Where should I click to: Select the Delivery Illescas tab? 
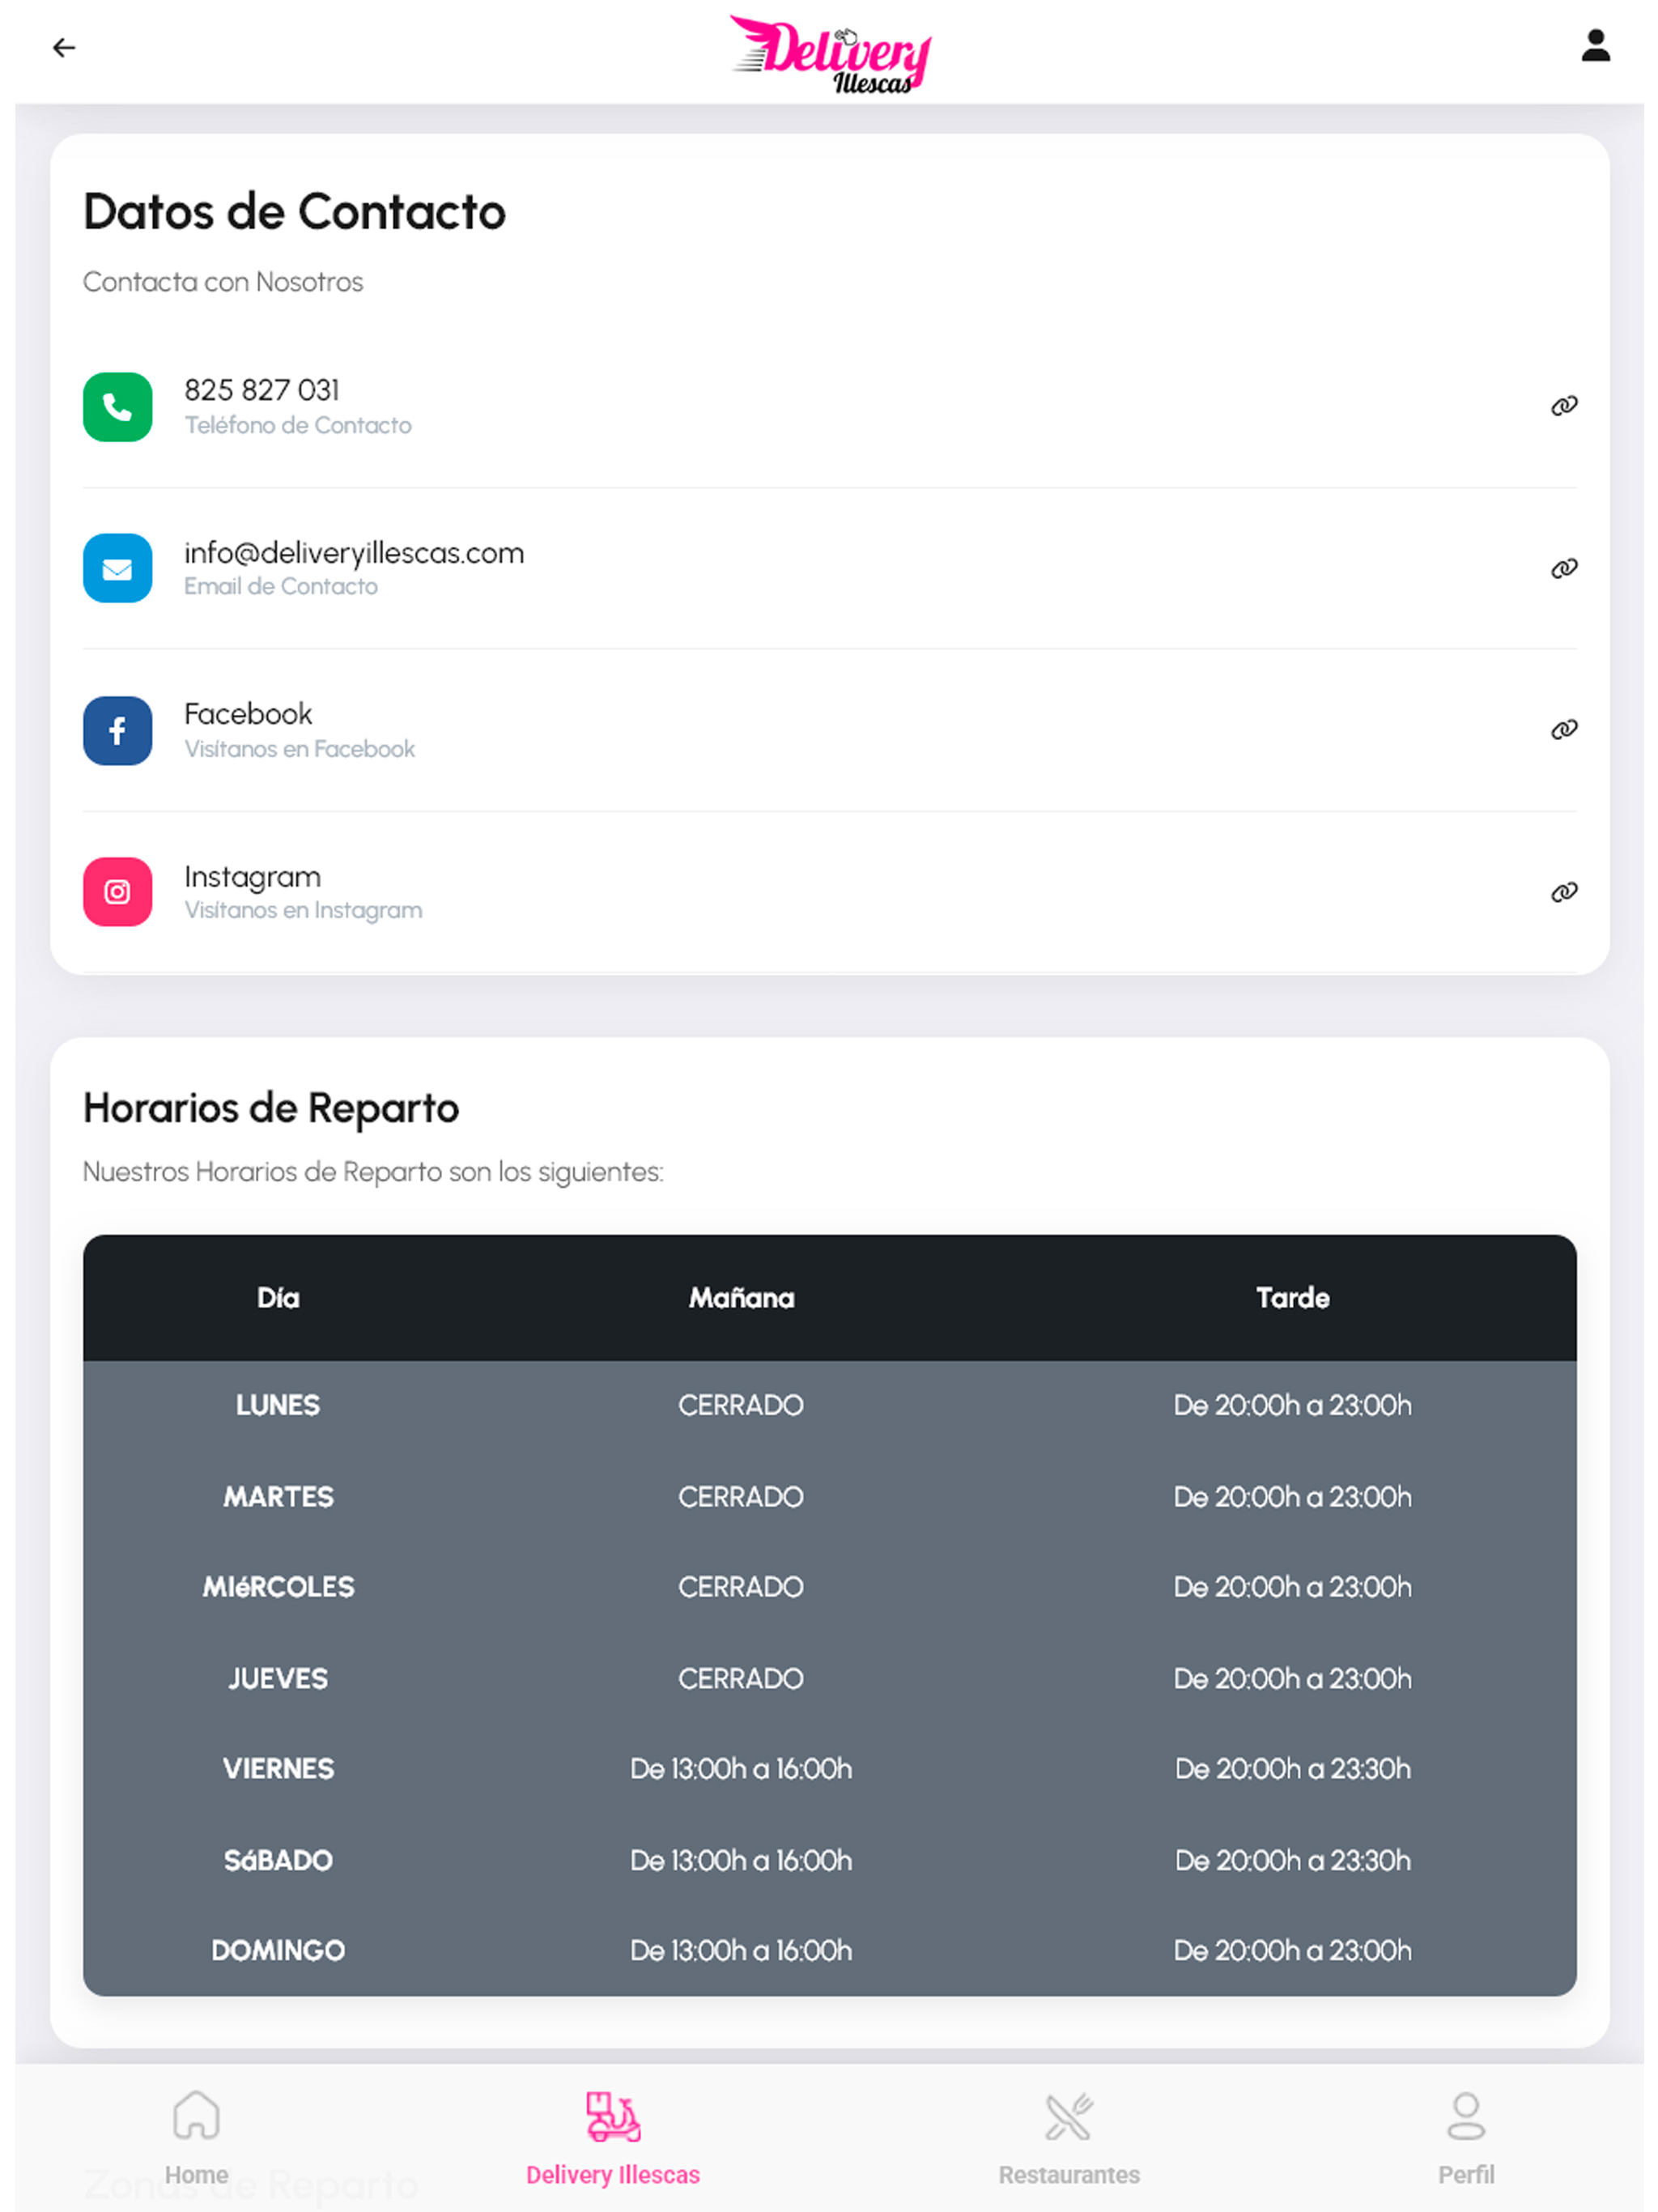click(613, 2139)
